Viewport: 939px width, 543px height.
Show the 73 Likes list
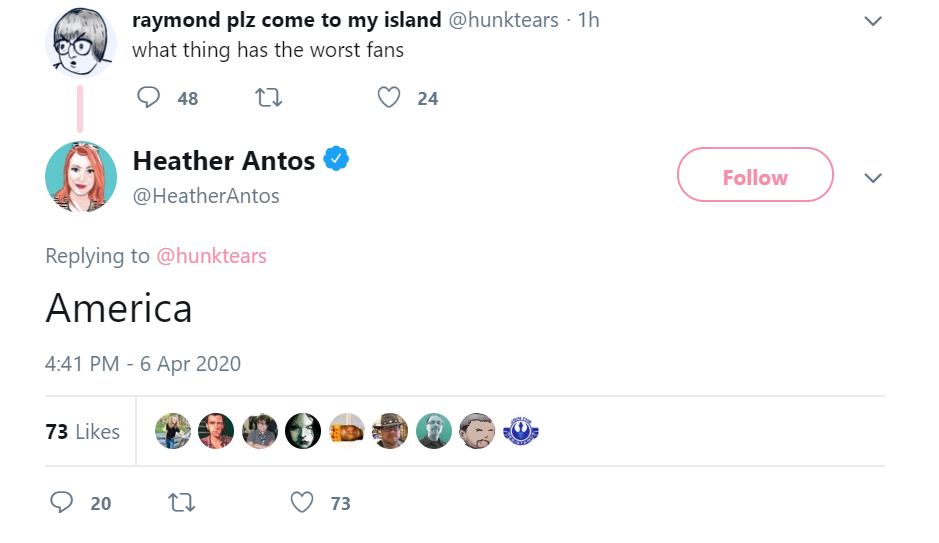[83, 432]
